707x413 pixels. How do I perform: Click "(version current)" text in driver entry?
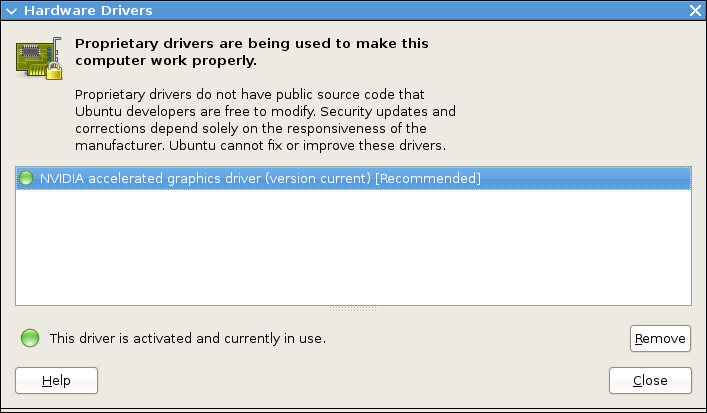click(320, 178)
